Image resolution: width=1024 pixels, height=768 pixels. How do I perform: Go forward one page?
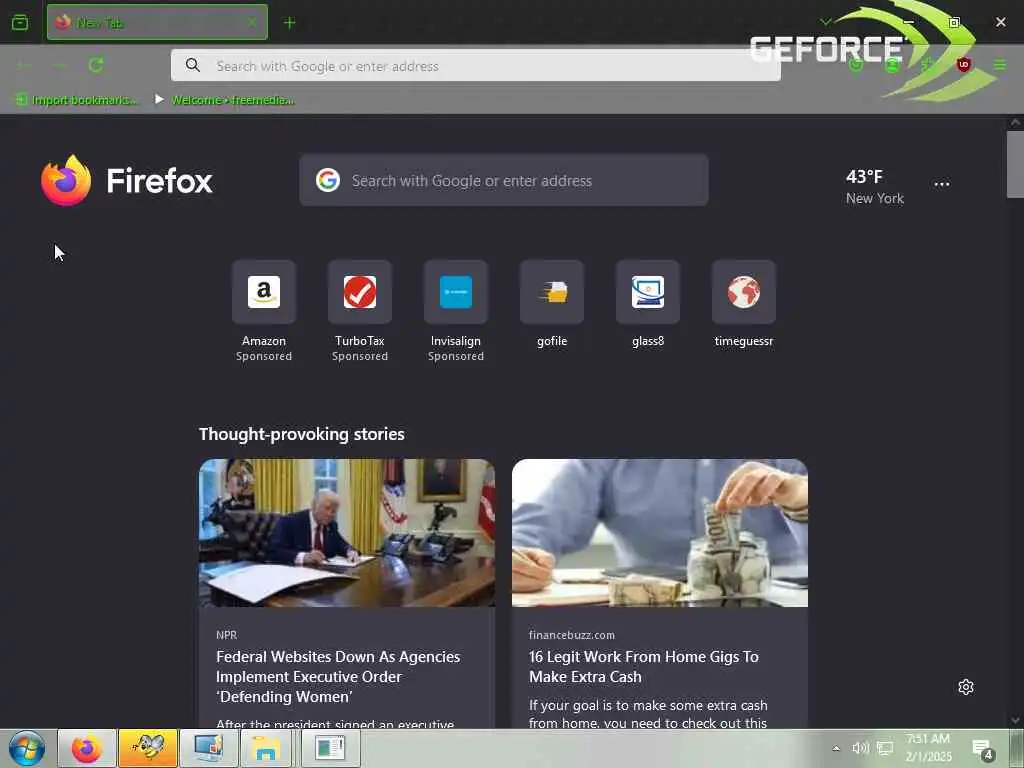pyautogui.click(x=59, y=65)
